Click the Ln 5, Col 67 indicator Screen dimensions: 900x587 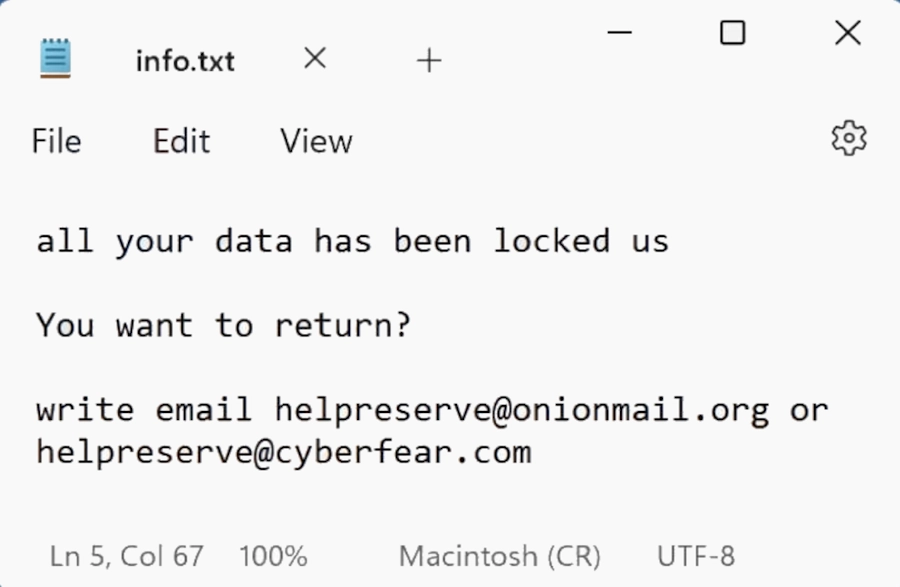tap(127, 556)
